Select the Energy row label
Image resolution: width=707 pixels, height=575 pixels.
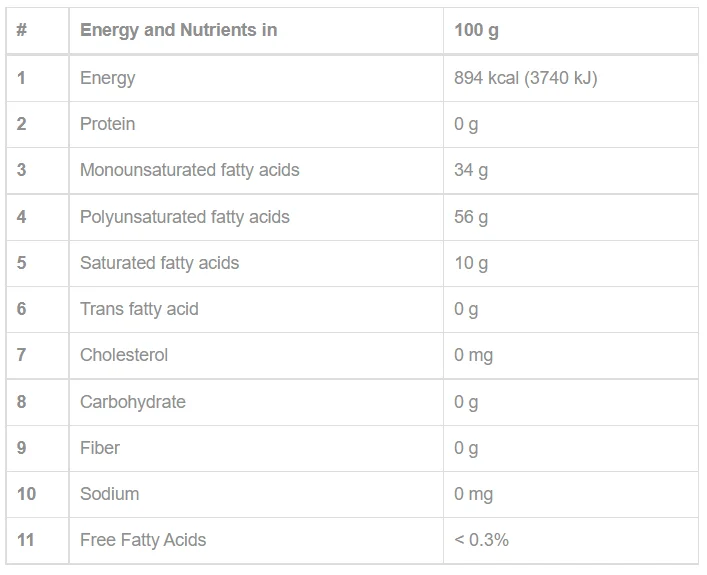click(107, 78)
